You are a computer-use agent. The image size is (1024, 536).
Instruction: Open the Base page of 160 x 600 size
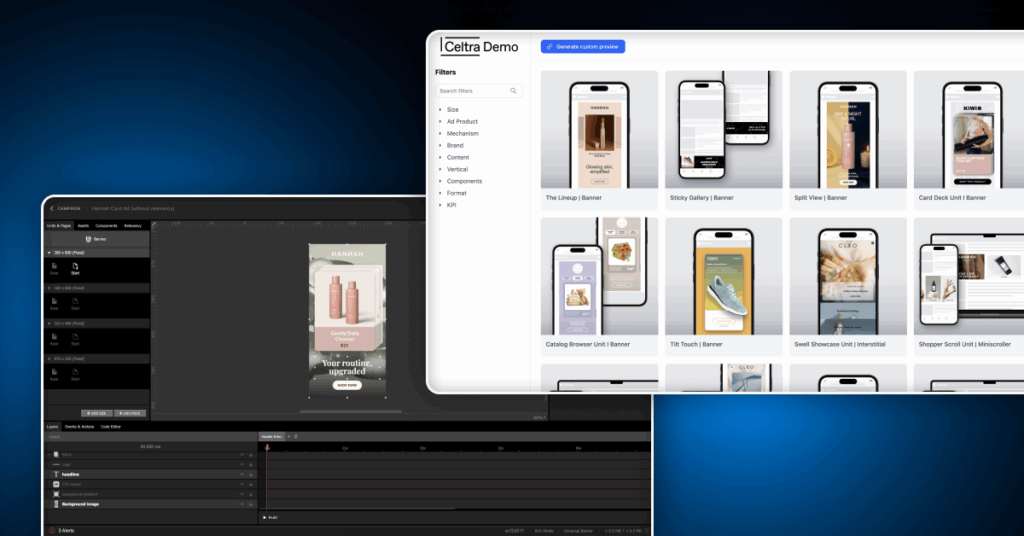click(x=54, y=302)
